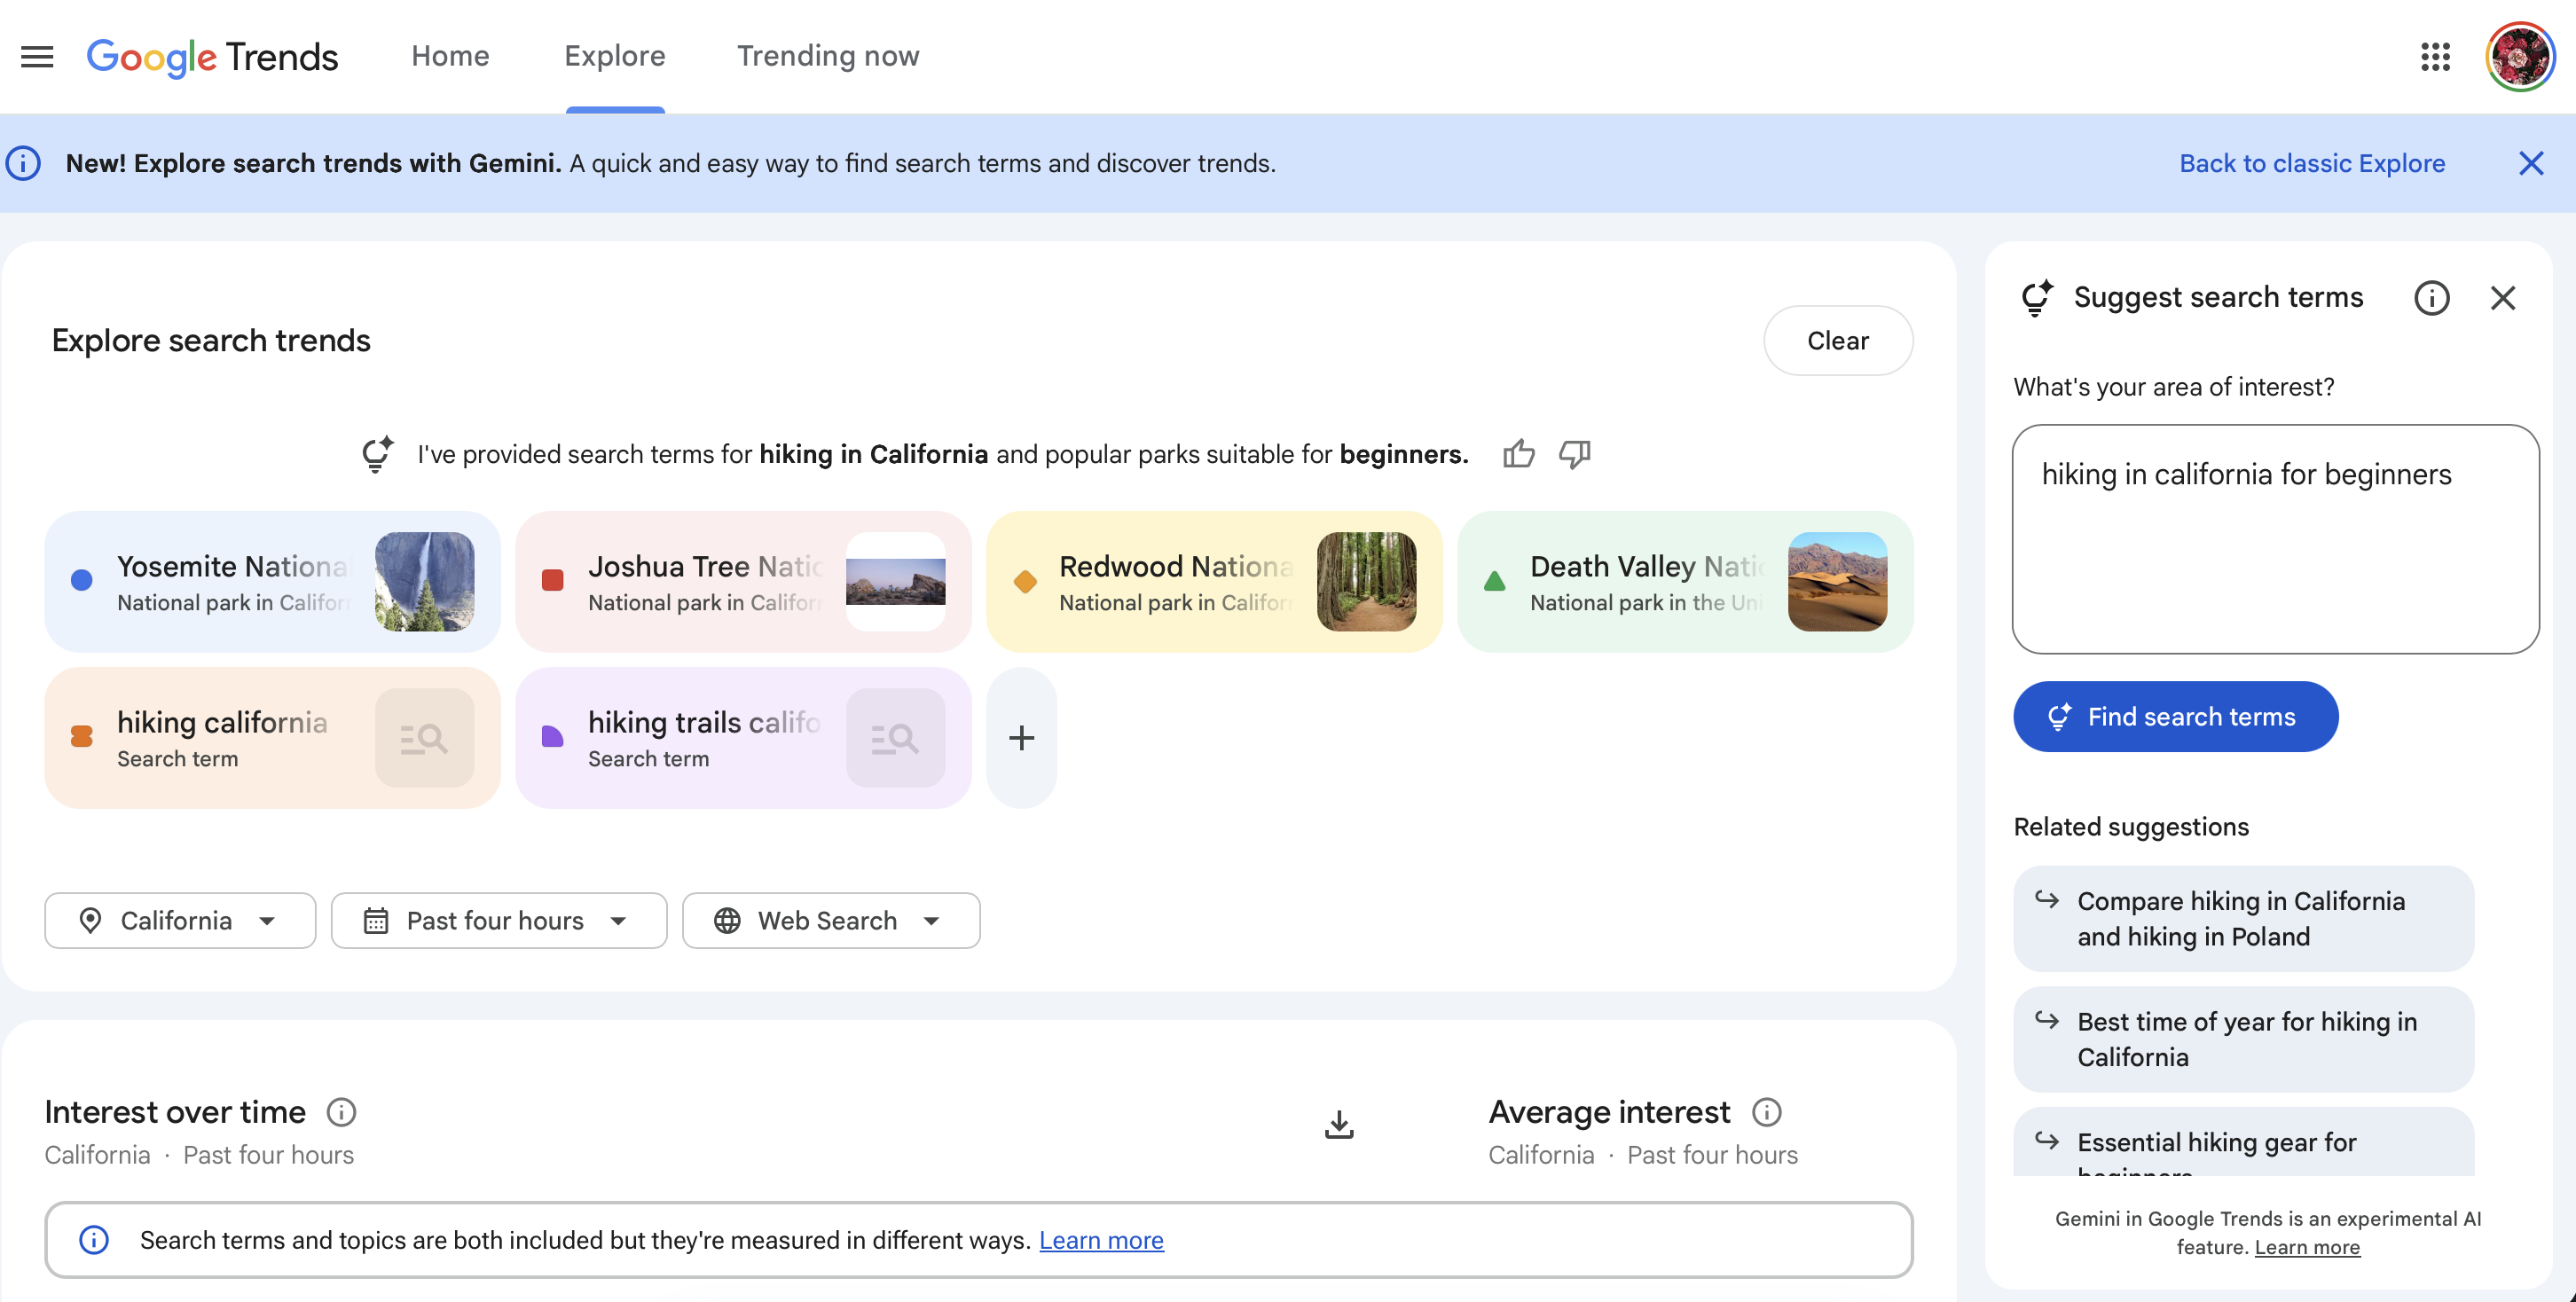Image resolution: width=2576 pixels, height=1302 pixels.
Task: Open the account profile avatar
Action: (x=2520, y=57)
